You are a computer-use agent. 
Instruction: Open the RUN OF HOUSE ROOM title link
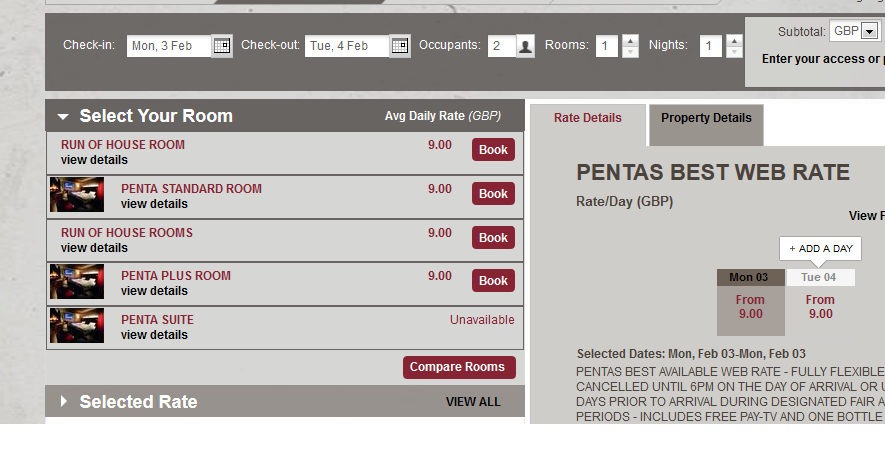[122, 145]
